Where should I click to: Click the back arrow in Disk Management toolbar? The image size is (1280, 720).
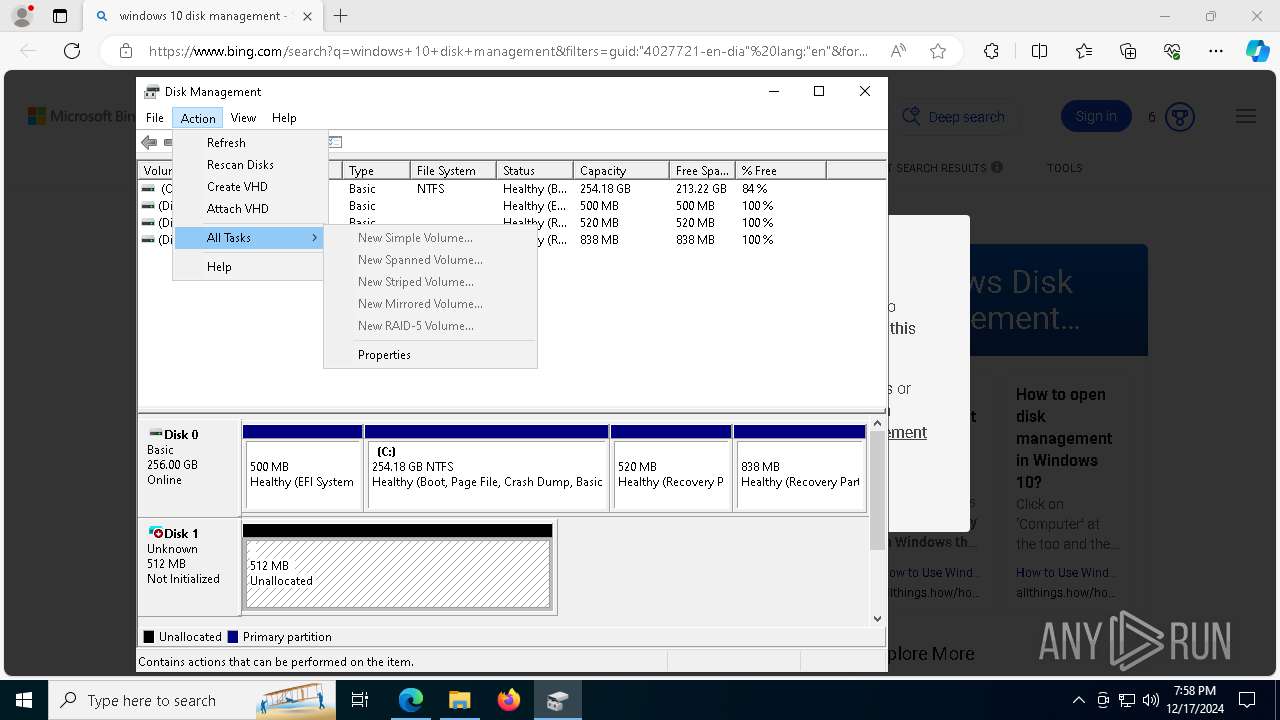coord(149,142)
